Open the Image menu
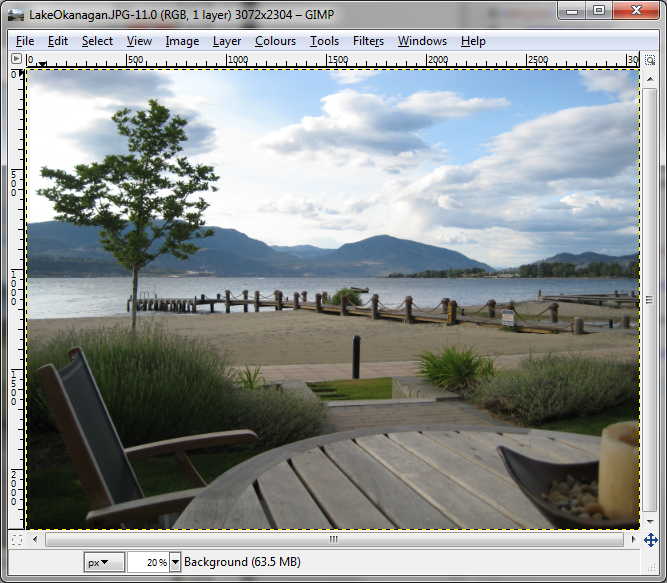This screenshot has height=583, width=667. 182,41
